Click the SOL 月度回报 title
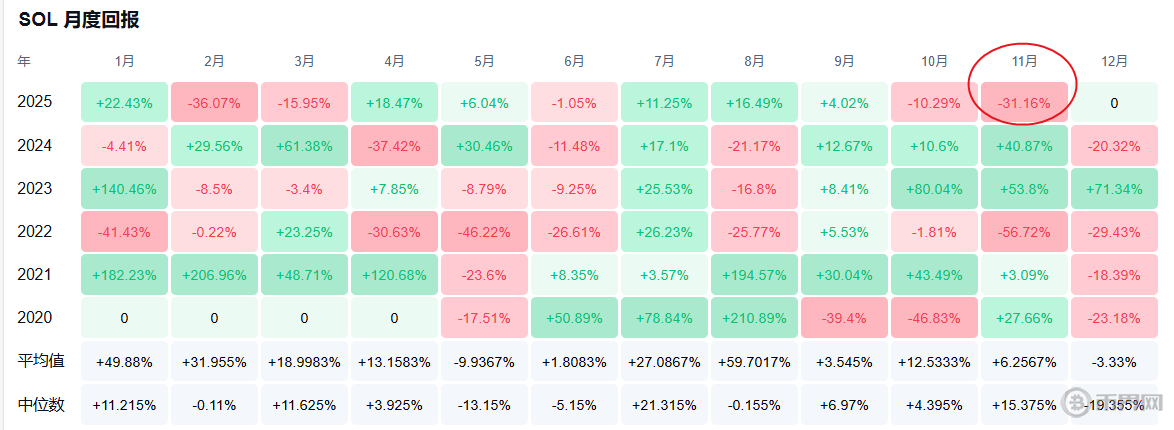The width and height of the screenshot is (1174, 430). 80,20
